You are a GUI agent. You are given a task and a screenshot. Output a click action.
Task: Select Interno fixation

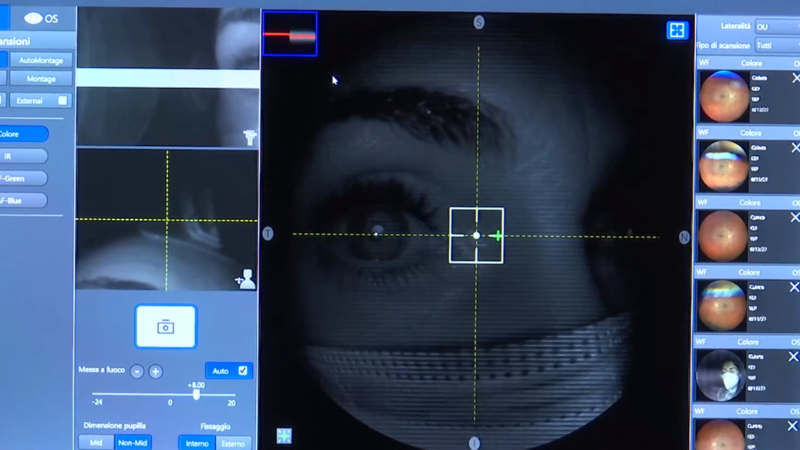tap(197, 443)
